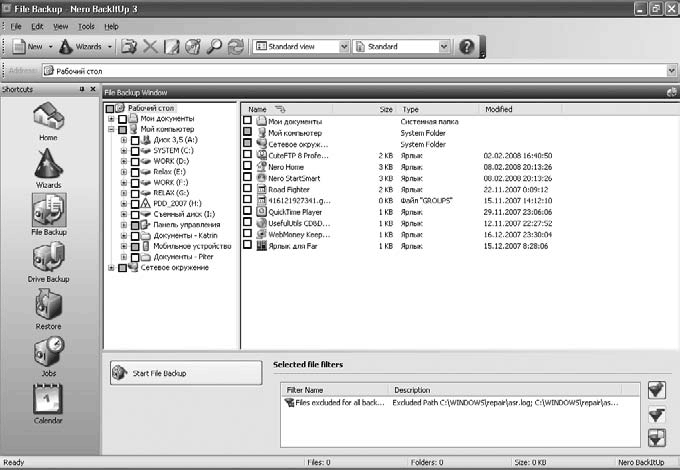This screenshot has width=680, height=470.
Task: Click the help question mark toolbar icon
Action: pos(466,46)
